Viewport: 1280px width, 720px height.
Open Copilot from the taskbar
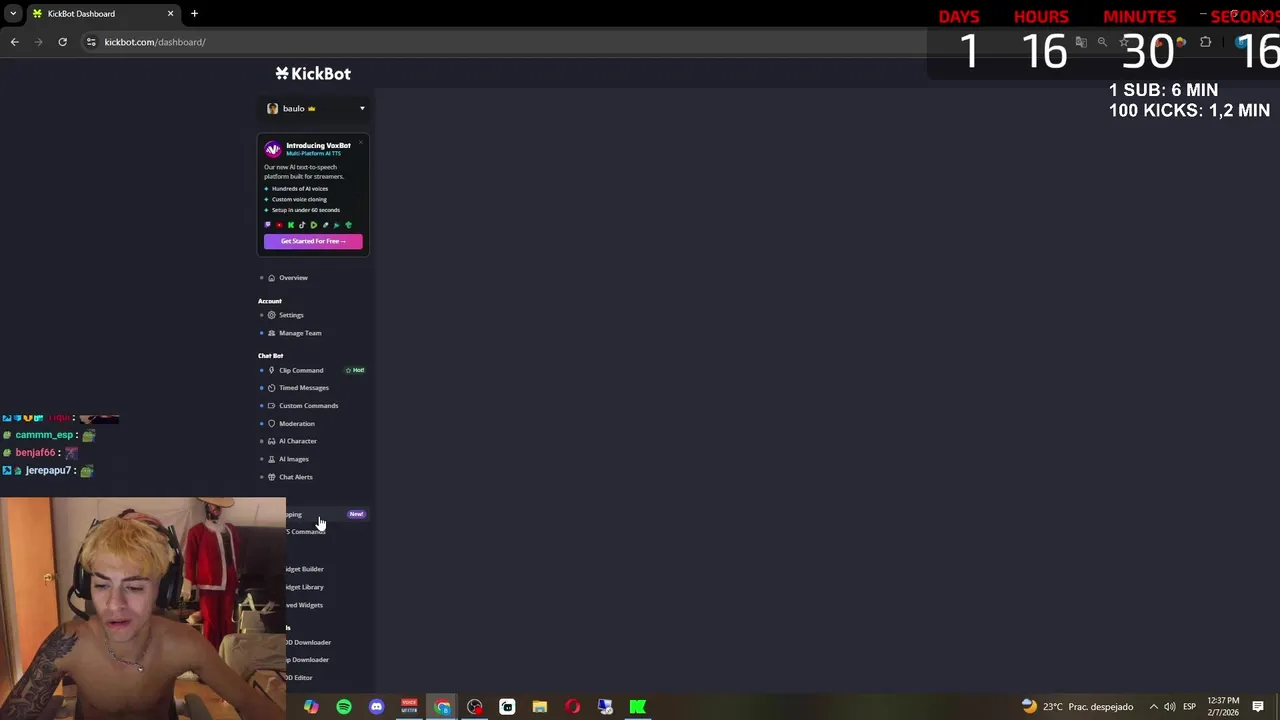(x=311, y=707)
